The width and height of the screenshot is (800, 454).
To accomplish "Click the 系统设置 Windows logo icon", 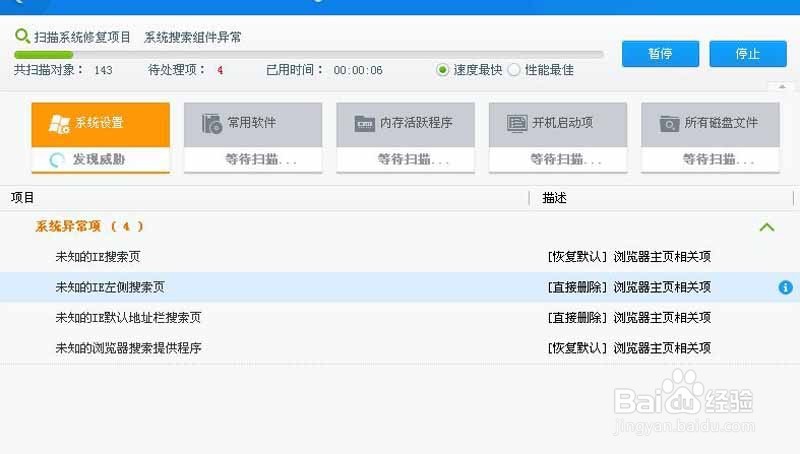I will (59, 123).
